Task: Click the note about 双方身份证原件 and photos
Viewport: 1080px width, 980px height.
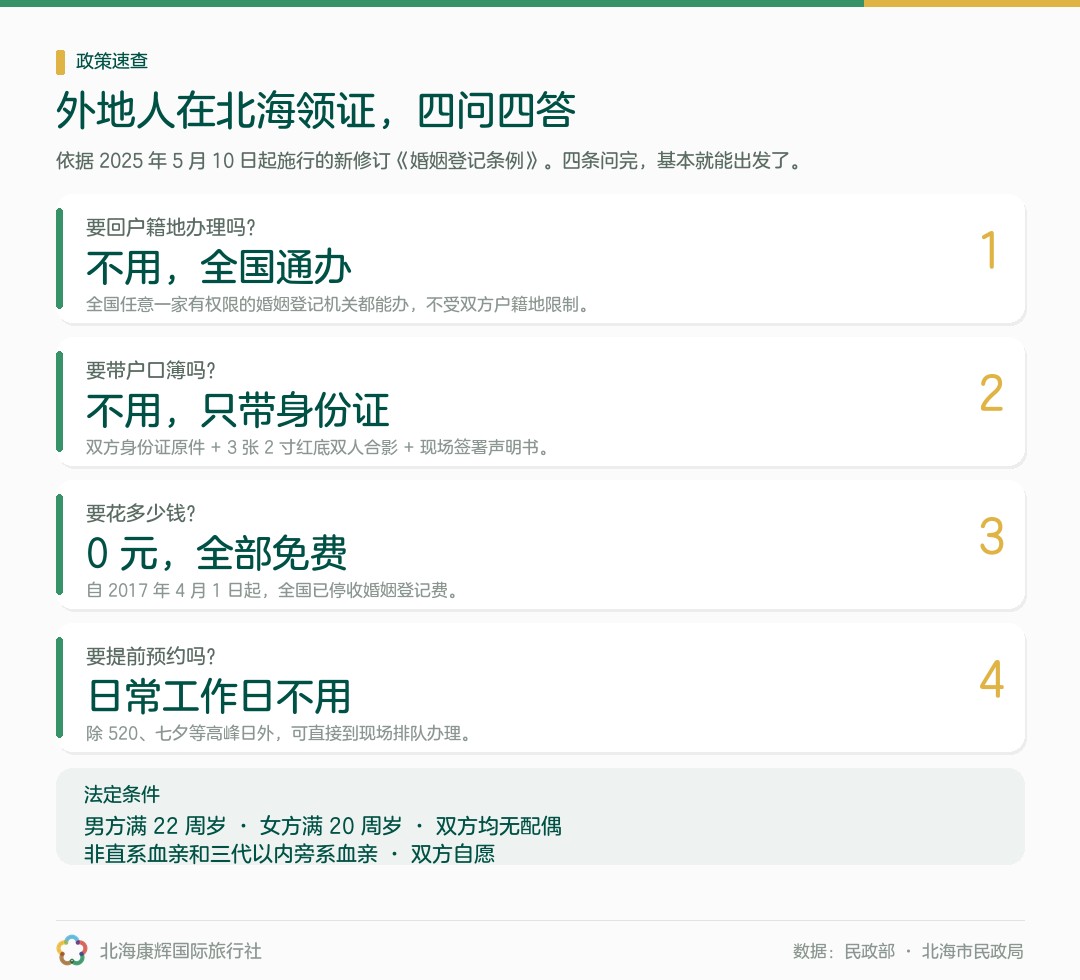Action: pos(318,447)
